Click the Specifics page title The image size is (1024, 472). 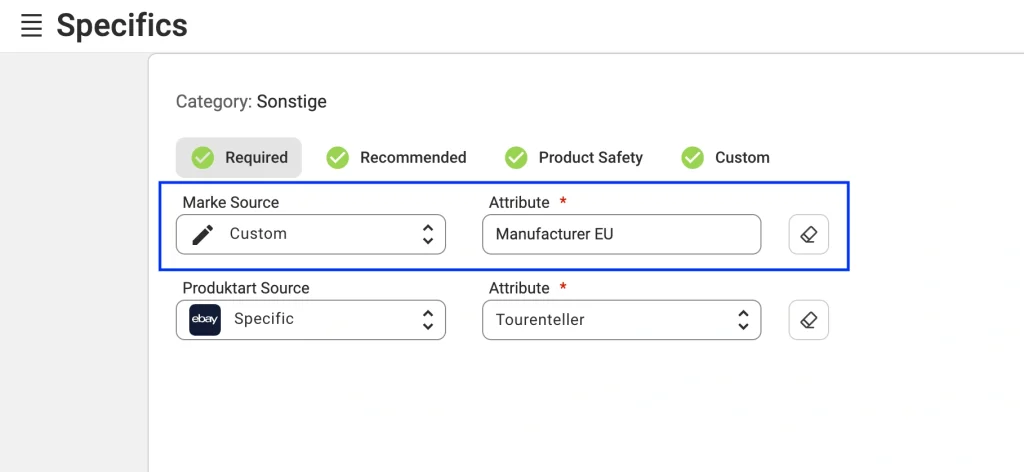pos(122,26)
